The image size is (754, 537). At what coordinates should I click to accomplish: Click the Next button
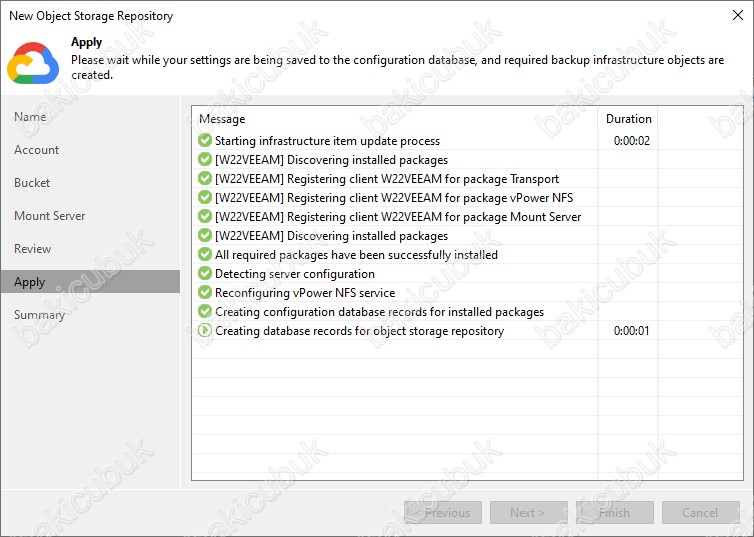(528, 512)
